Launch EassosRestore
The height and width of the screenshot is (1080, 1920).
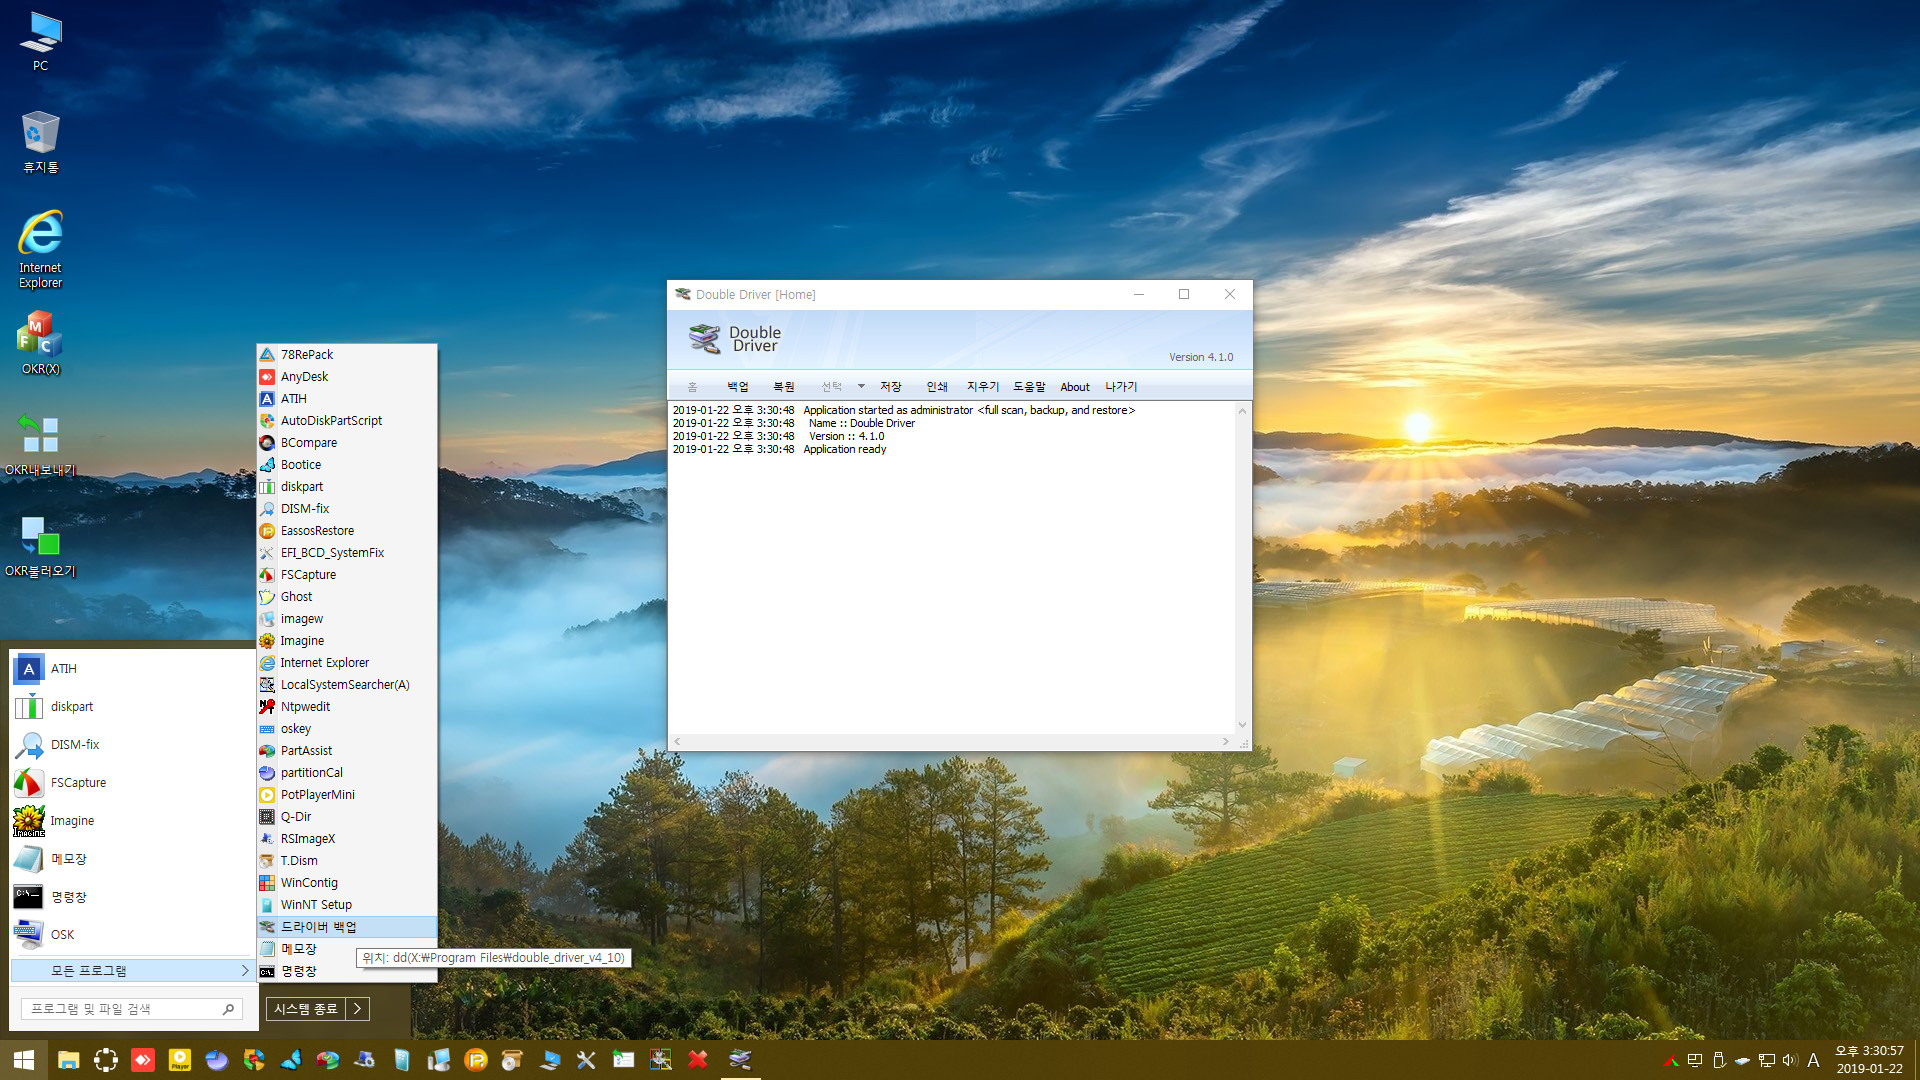(347, 531)
